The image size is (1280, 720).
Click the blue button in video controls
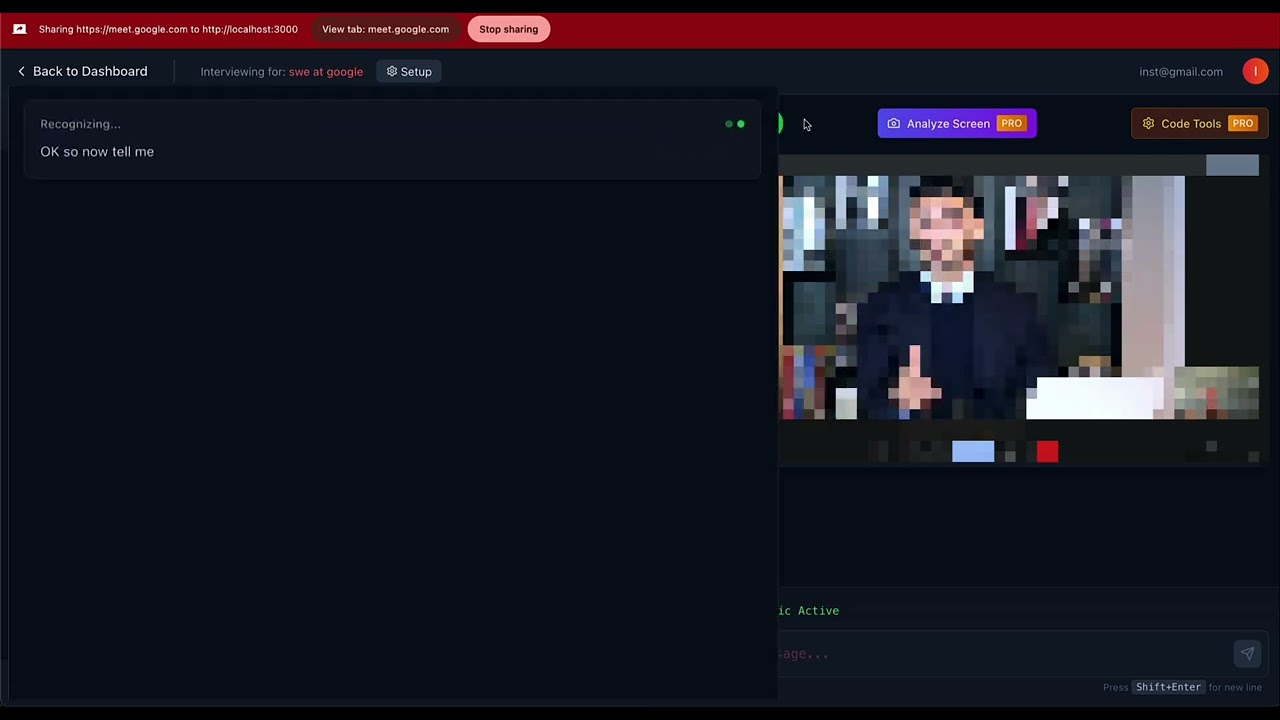pyautogui.click(x=973, y=452)
